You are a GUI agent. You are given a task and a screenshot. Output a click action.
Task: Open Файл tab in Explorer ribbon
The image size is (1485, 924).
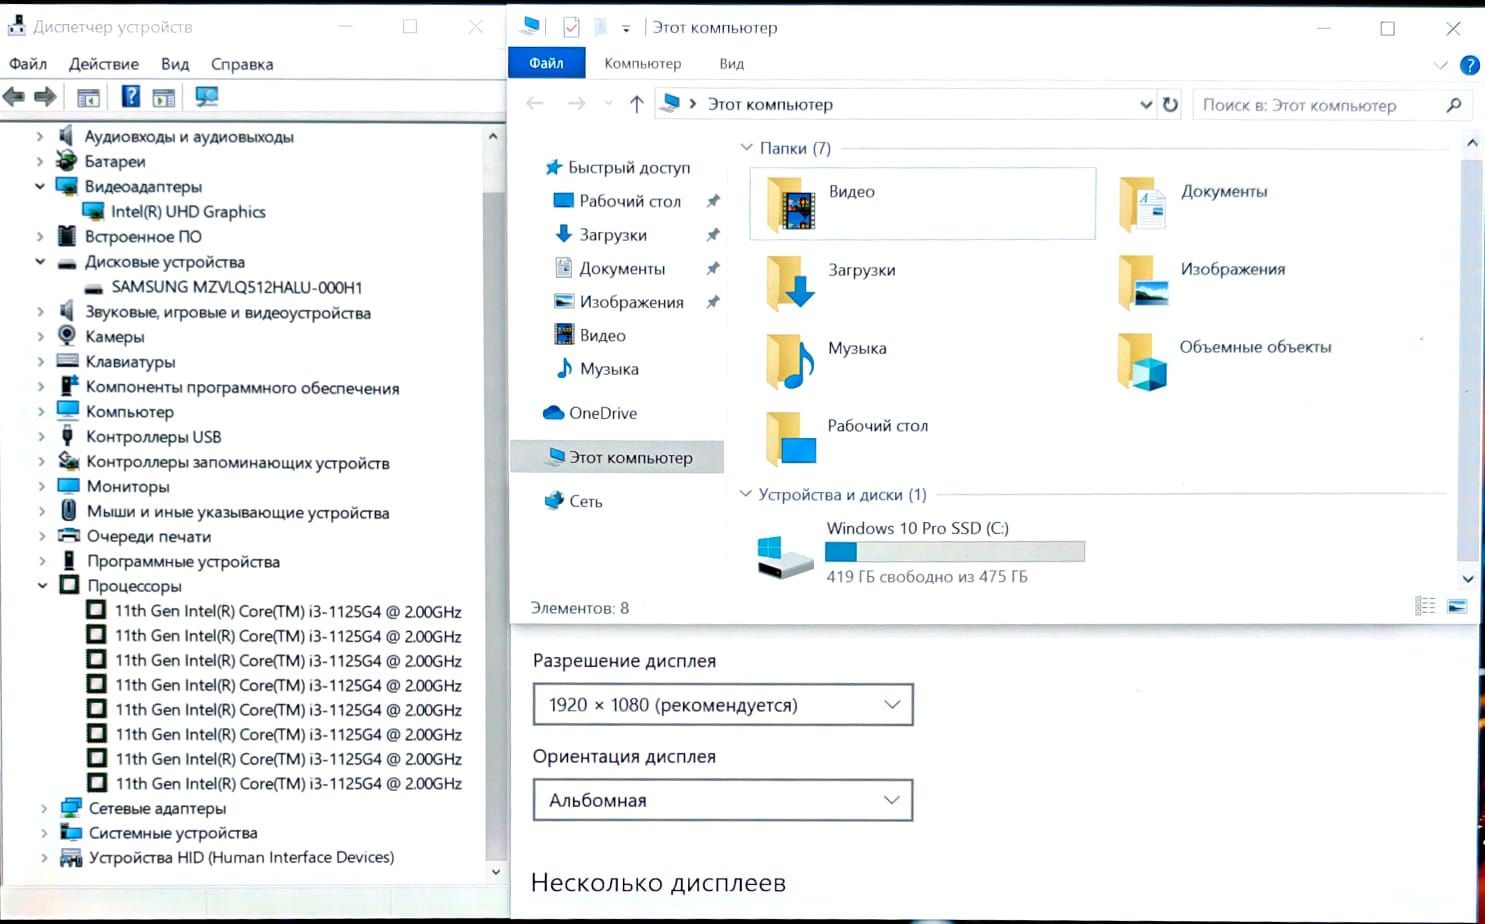click(546, 63)
